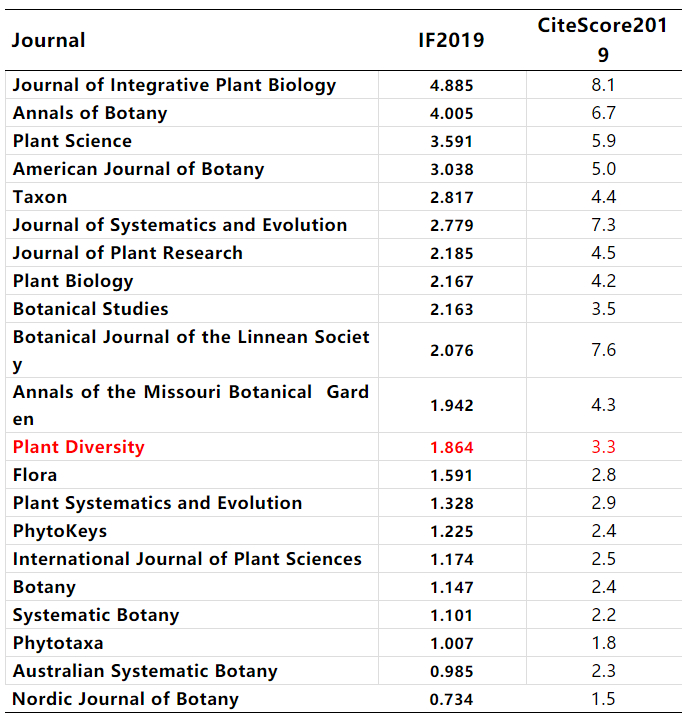Click International Journal of Plant Sciences
This screenshot has height=720, width=684.
click(x=187, y=559)
